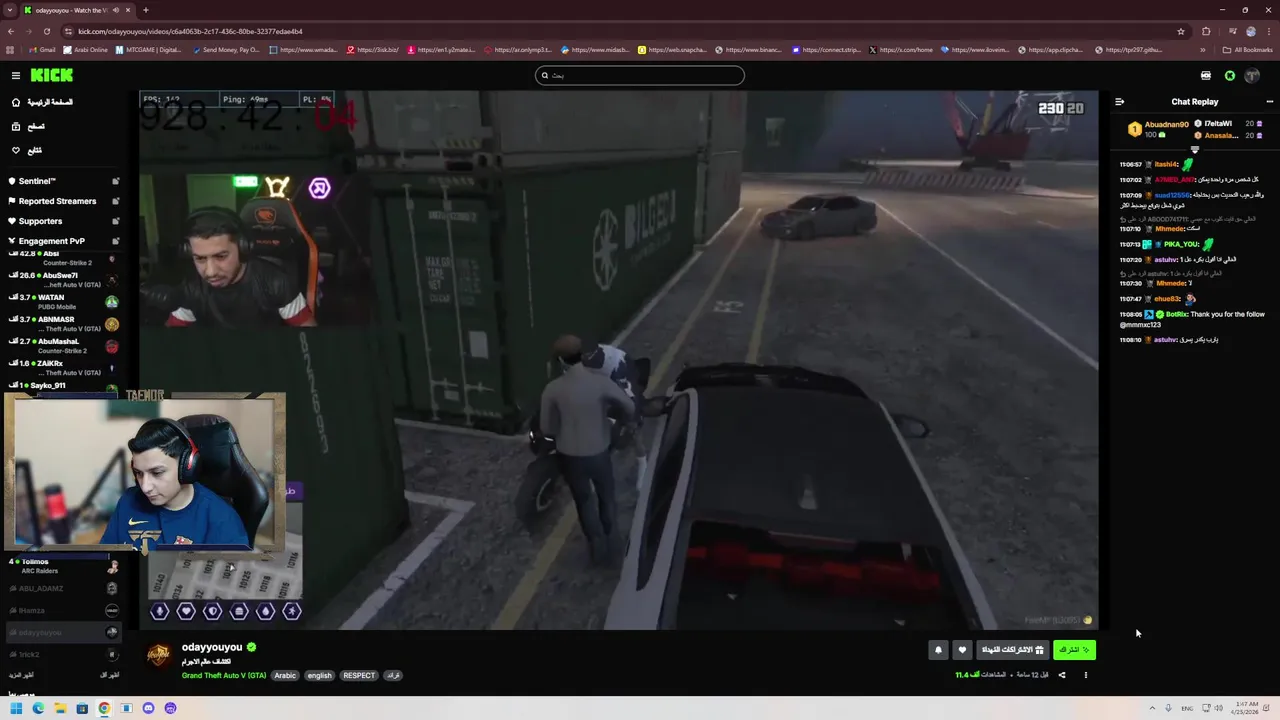Viewport: 1280px width, 720px height.
Task: Select the Arabic tag
Action: (x=285, y=675)
